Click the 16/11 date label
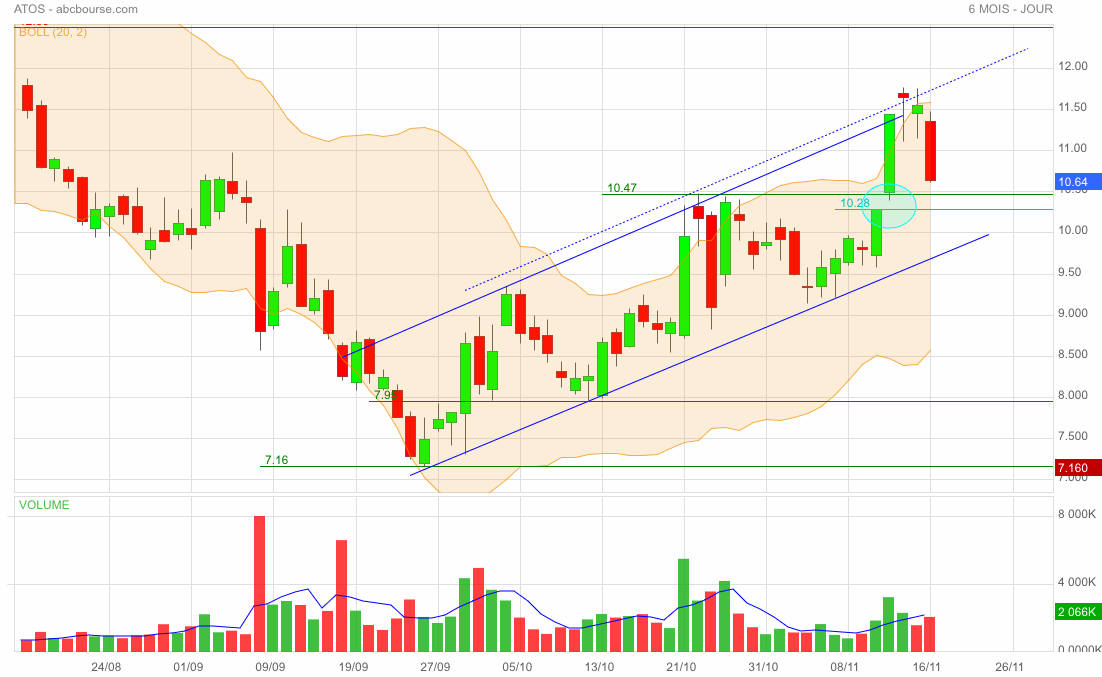Viewport: 1102px width, 677px height. click(927, 667)
